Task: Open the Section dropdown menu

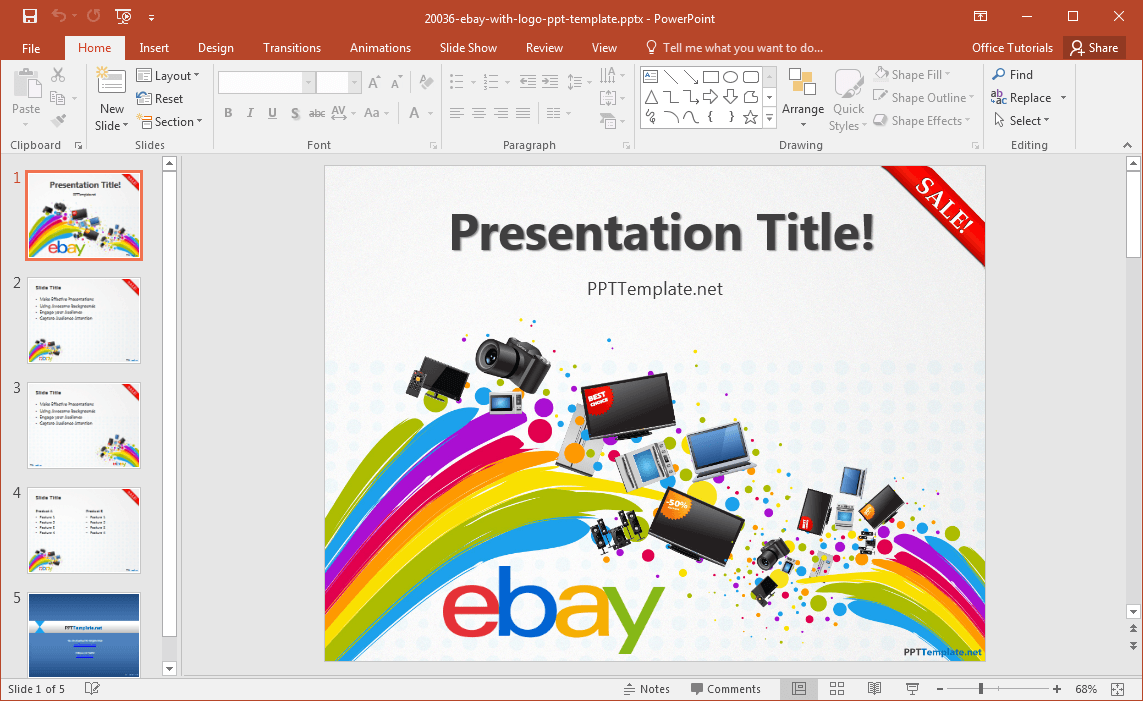Action: point(169,122)
